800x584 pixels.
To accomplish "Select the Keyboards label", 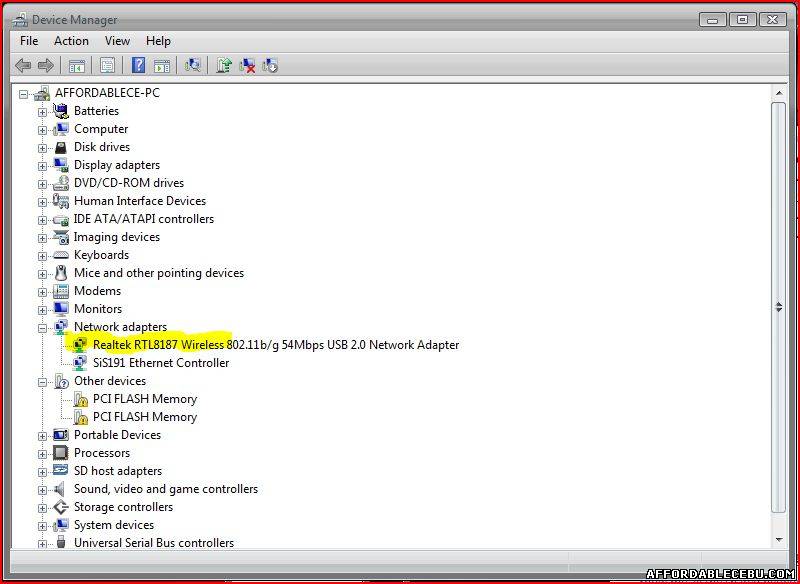I will 102,255.
